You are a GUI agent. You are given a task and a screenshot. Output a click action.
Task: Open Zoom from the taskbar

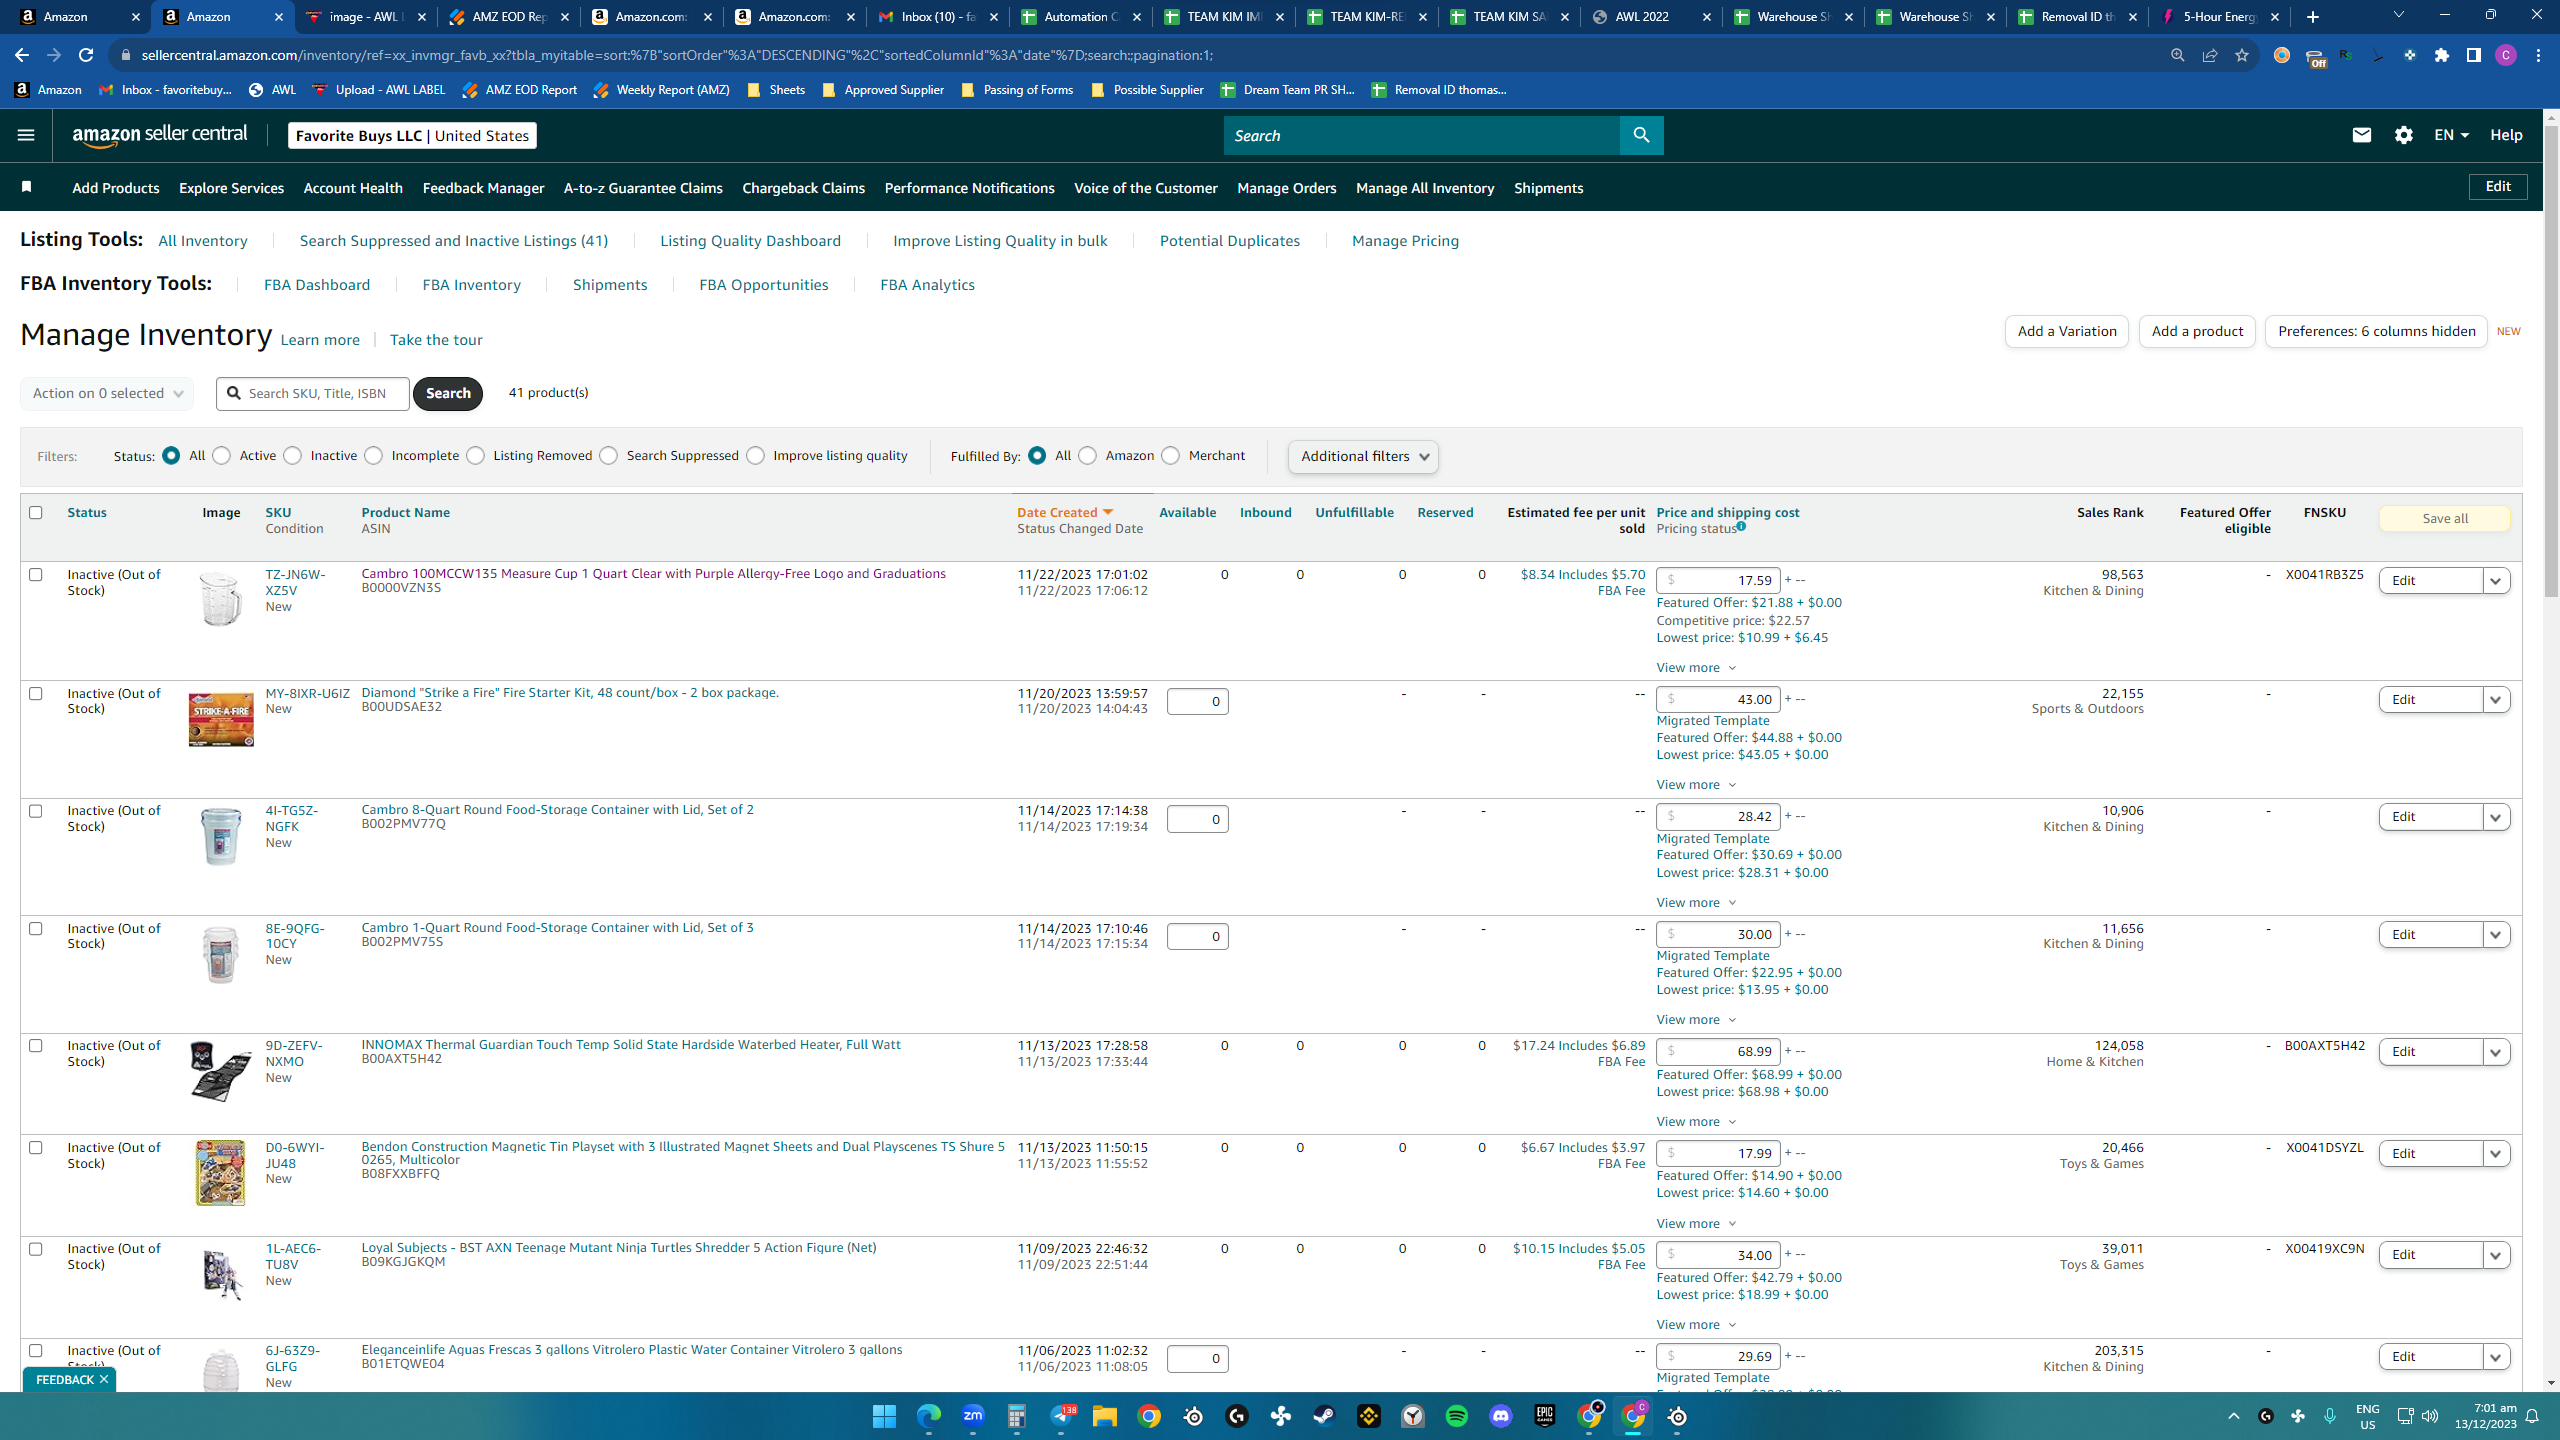pyautogui.click(x=973, y=1416)
